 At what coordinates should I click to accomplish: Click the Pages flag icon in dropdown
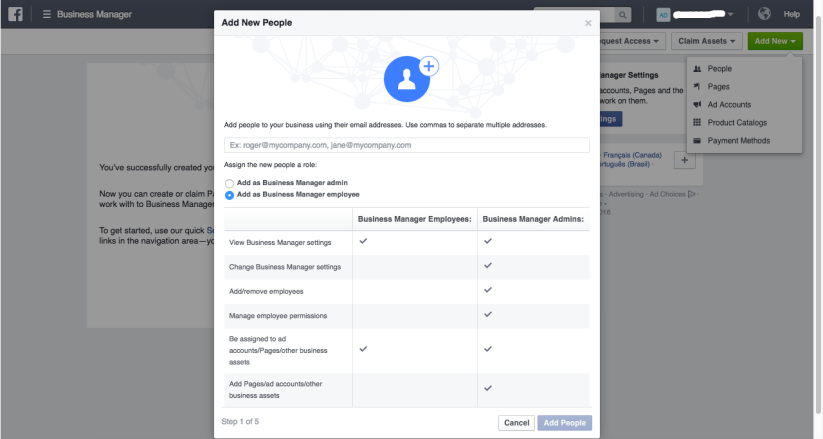click(697, 87)
